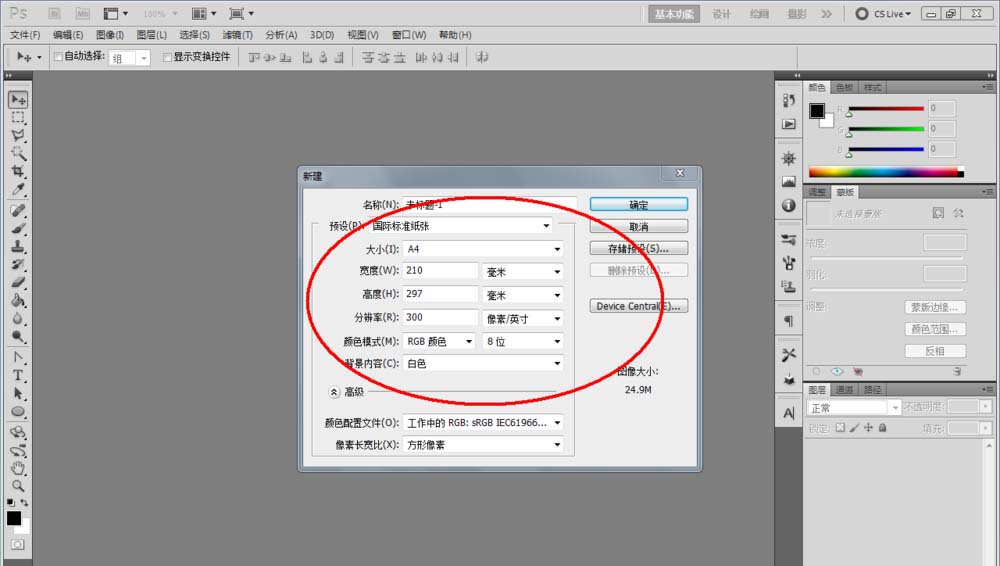Toggle lock position icon in Layers panel
This screenshot has height=566, width=1000.
(x=868, y=428)
